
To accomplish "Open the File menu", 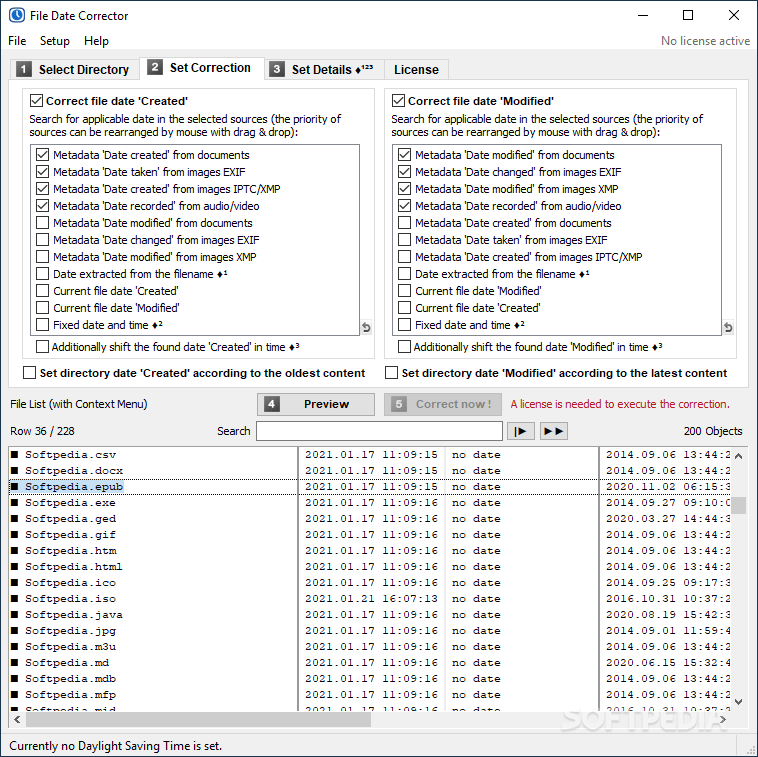I will (17, 41).
